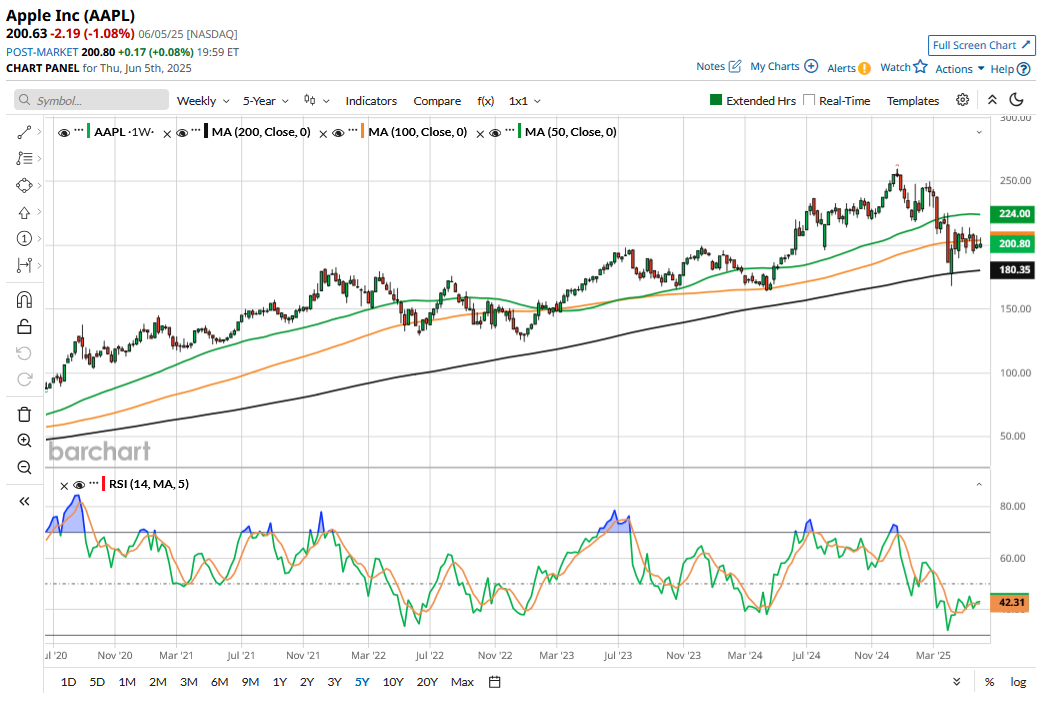Zoom out using the magnifier minus icon
Viewport: 1045px width, 705px height.
pos(25,467)
